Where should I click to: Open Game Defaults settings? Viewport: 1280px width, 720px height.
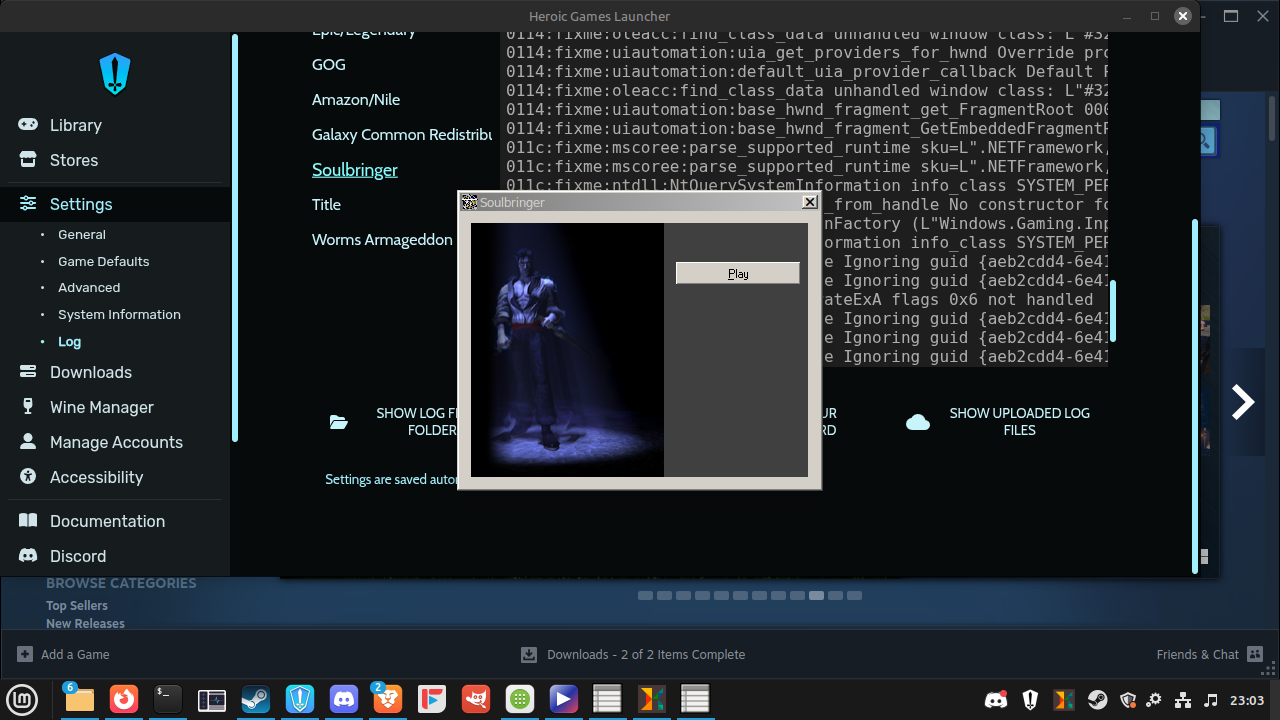(x=104, y=261)
